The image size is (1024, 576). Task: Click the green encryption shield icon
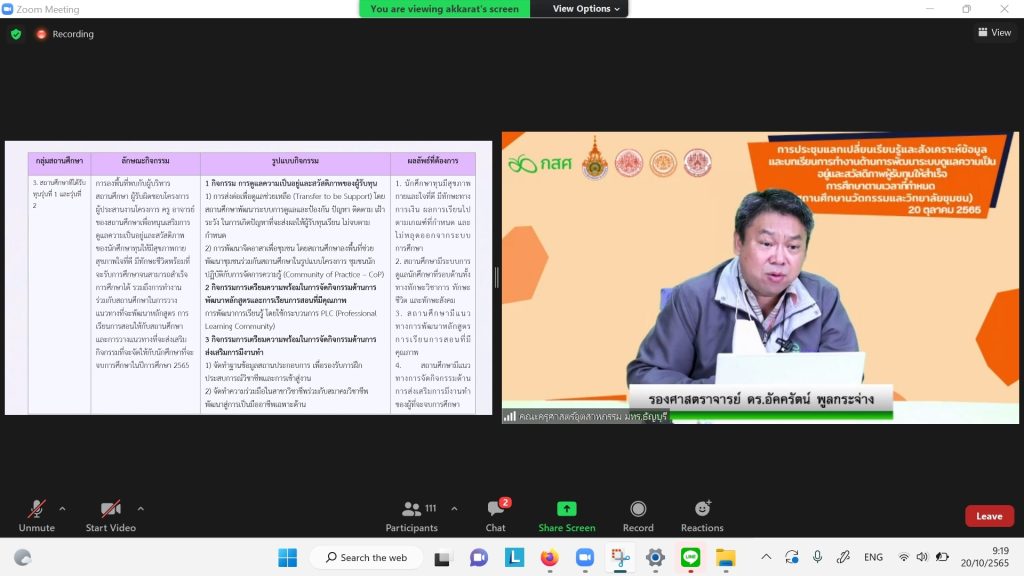coord(16,34)
